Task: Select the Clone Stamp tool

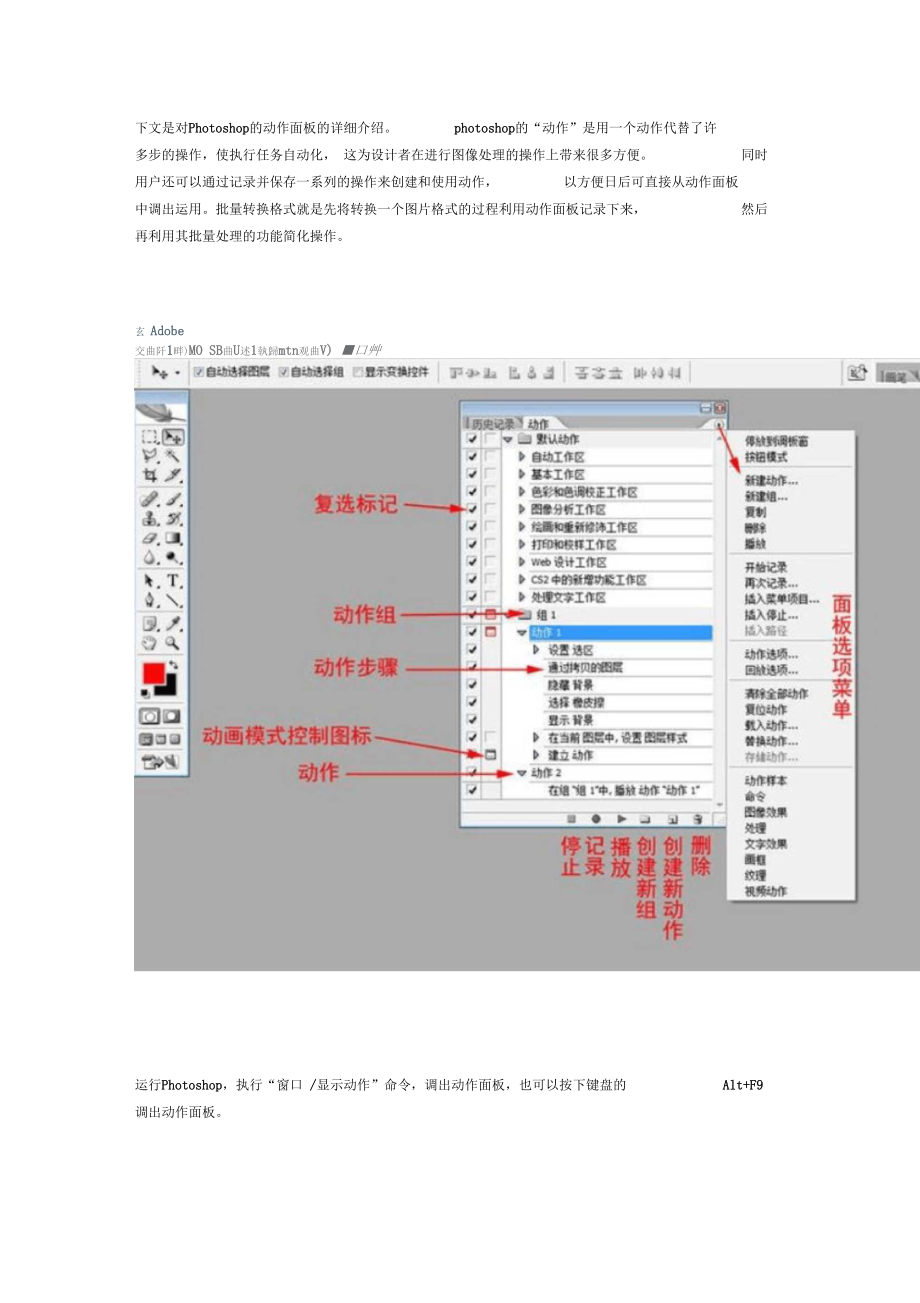Action: point(149,518)
